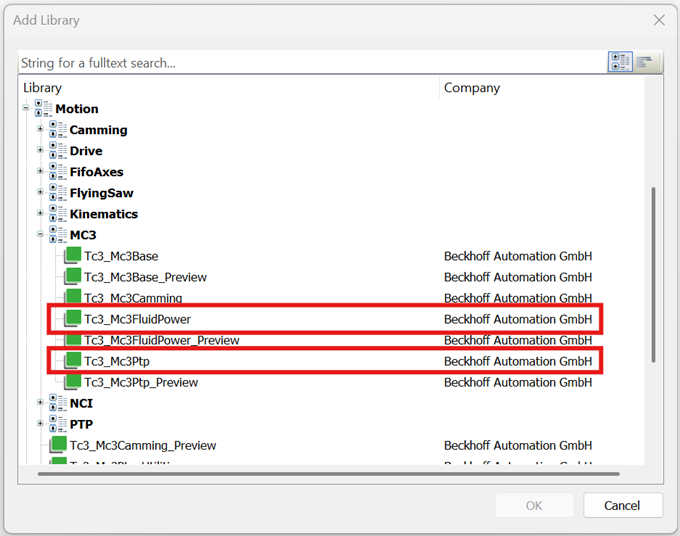The width and height of the screenshot is (680, 536).
Task: Select the Tc3_Mc3Camming library
Action: point(133,298)
